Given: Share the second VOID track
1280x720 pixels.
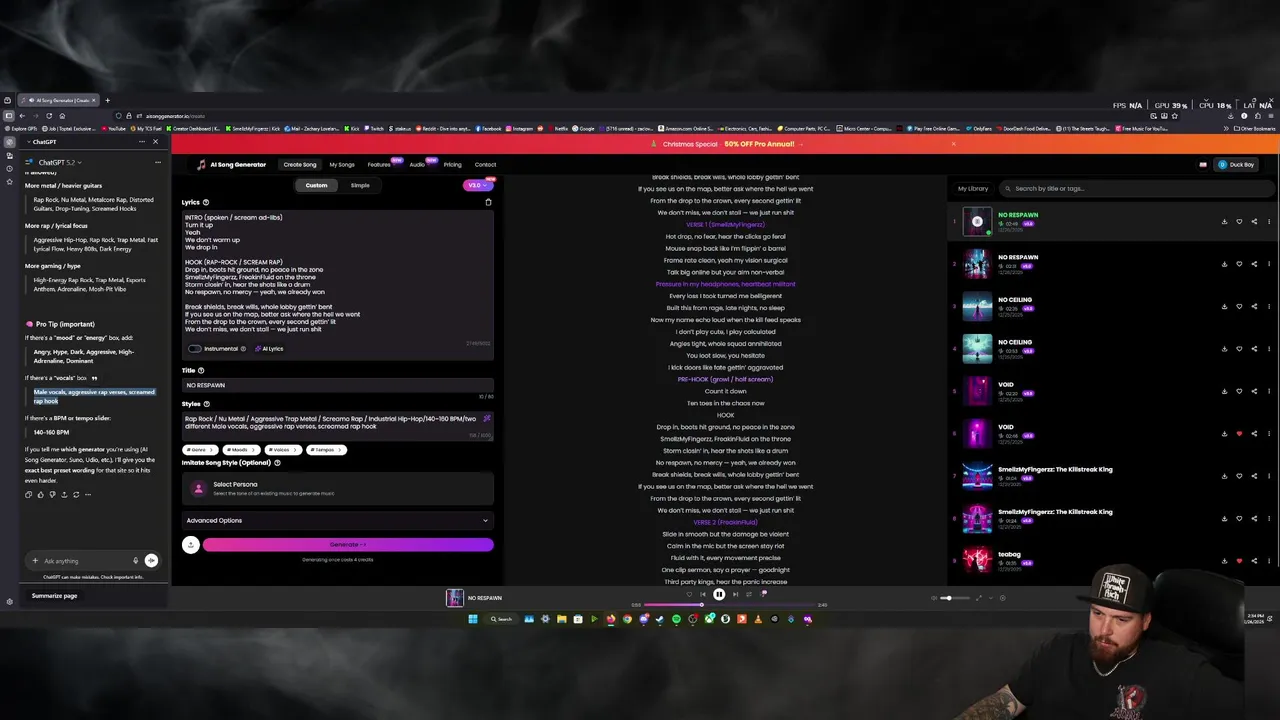Looking at the screenshot, I should click(1254, 434).
